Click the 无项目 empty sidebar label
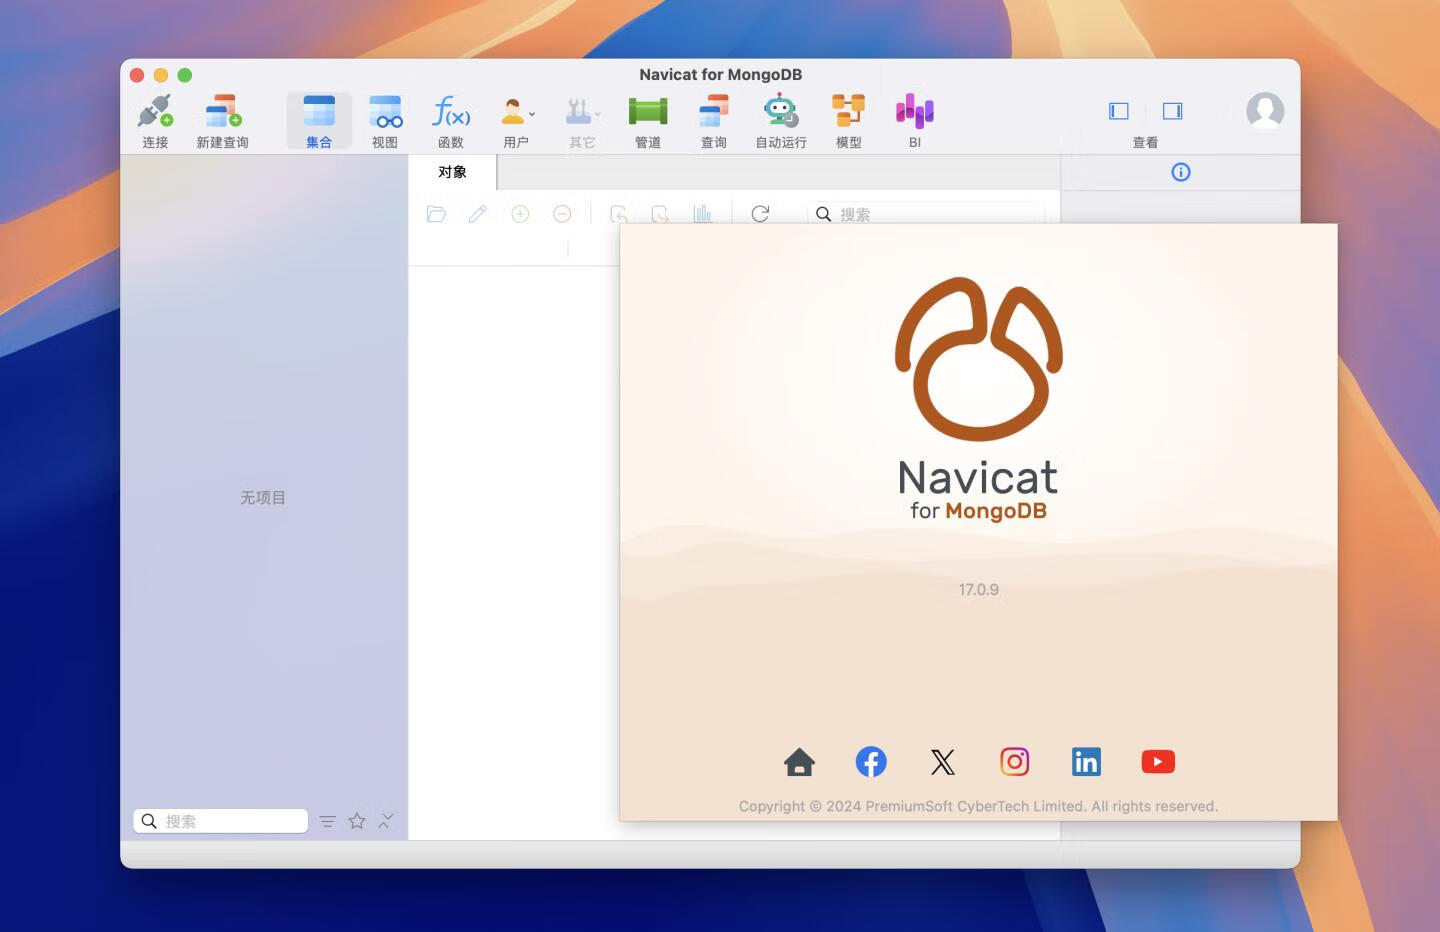The height and width of the screenshot is (932, 1440). (263, 497)
